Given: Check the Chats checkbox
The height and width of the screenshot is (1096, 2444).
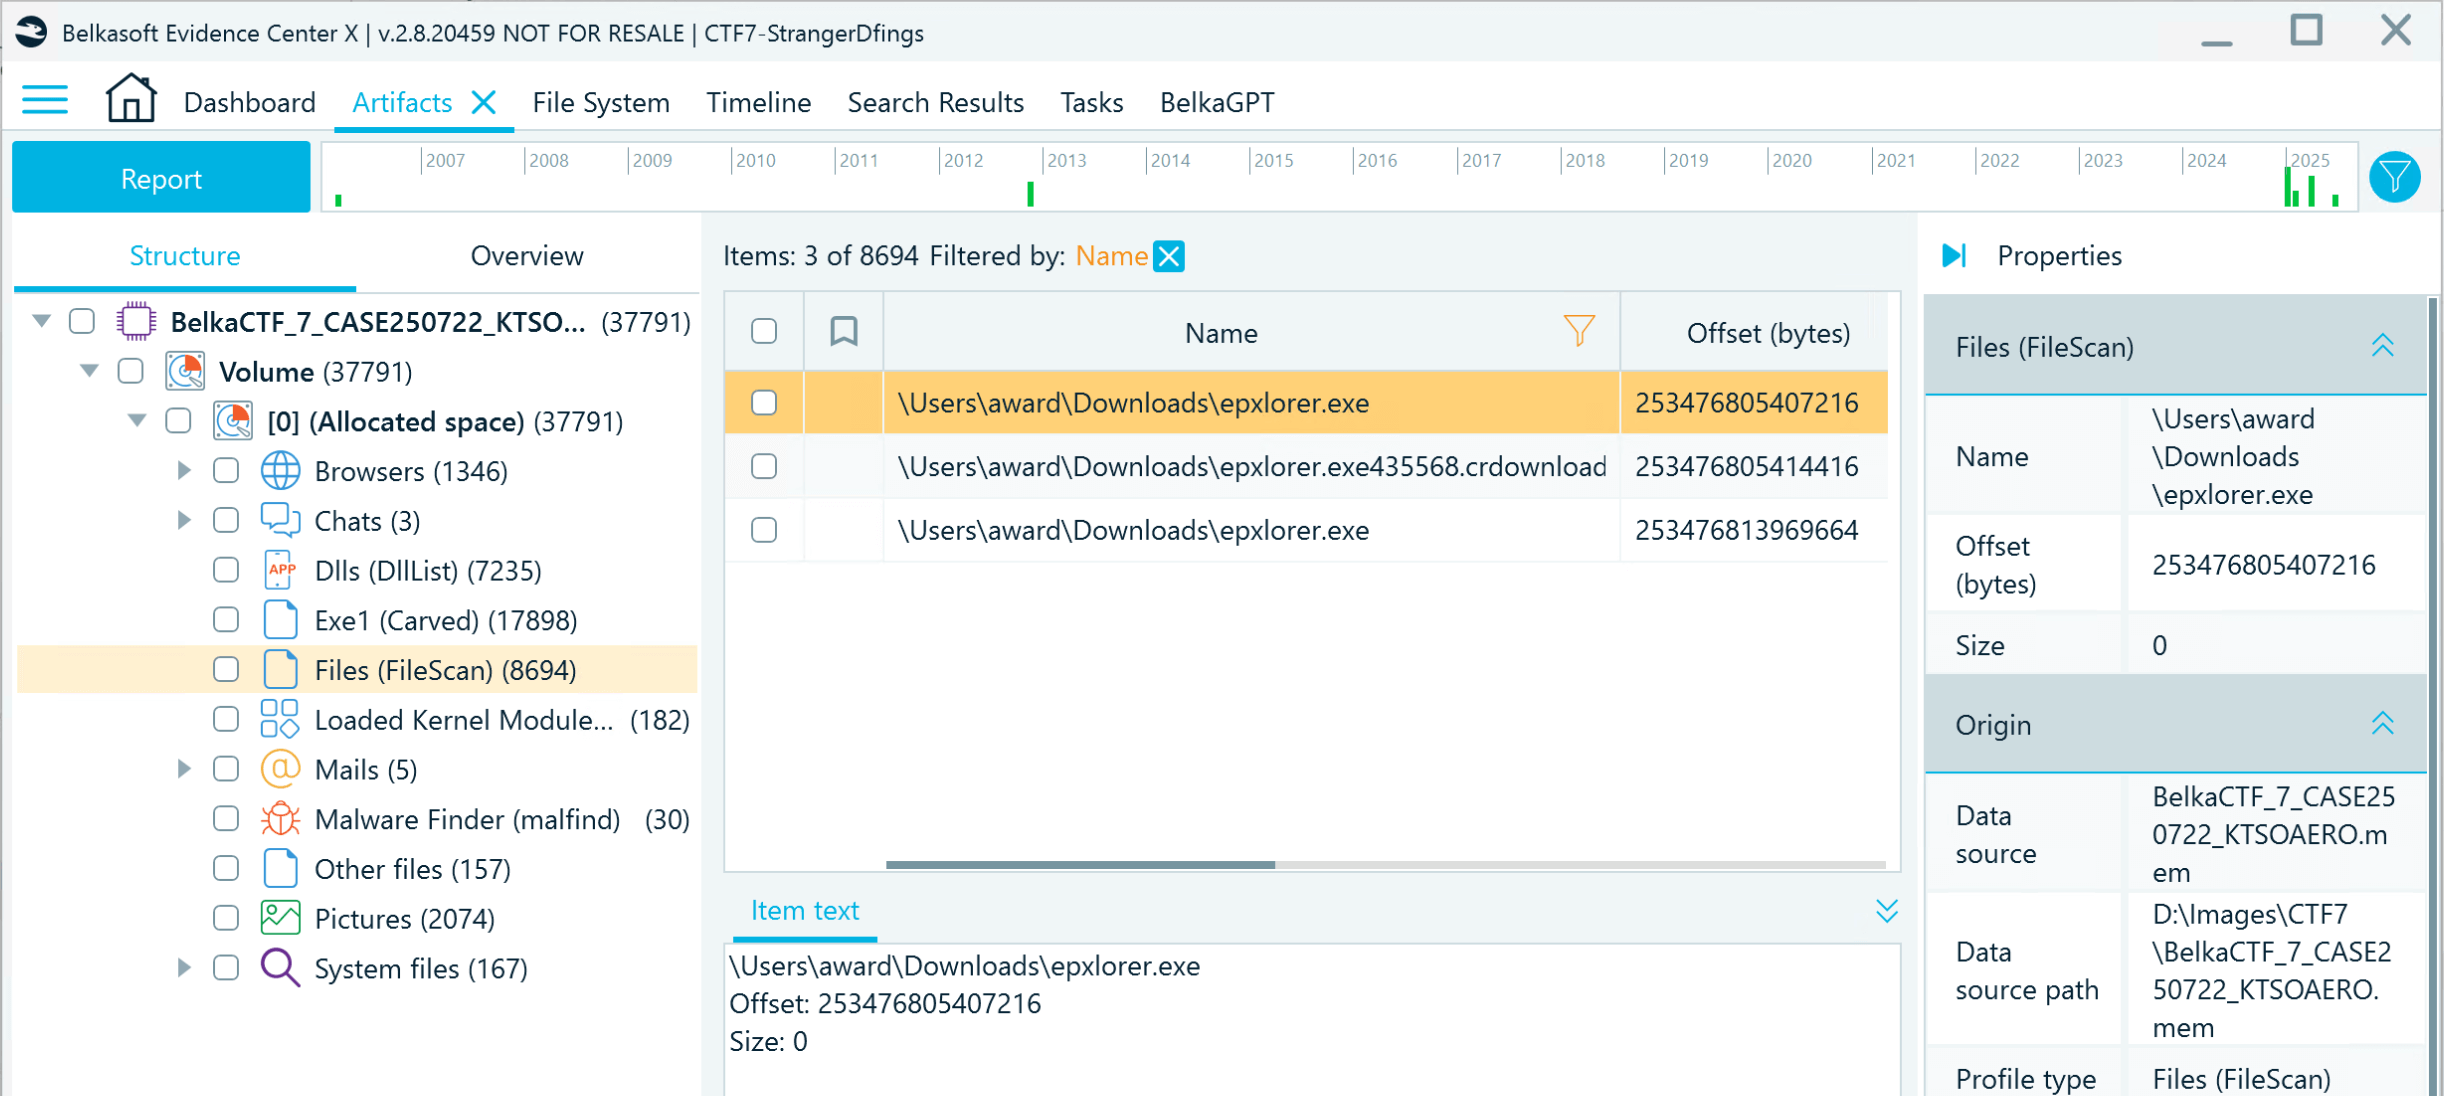Looking at the screenshot, I should (x=227, y=520).
